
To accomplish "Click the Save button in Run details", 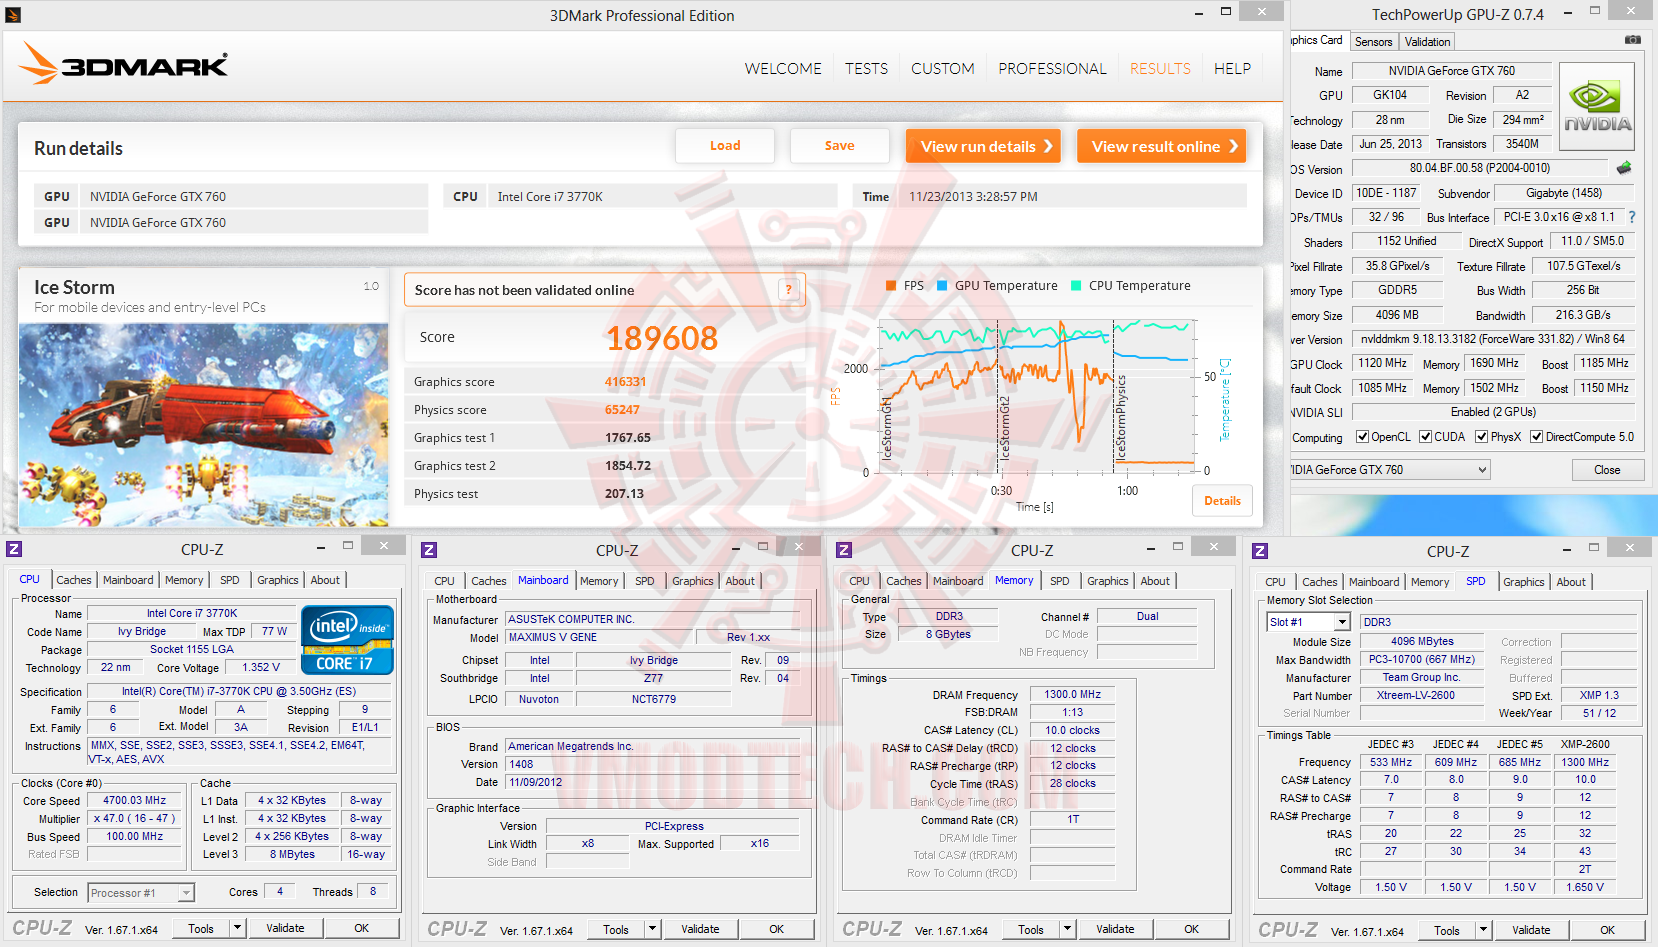I will 840,146.
